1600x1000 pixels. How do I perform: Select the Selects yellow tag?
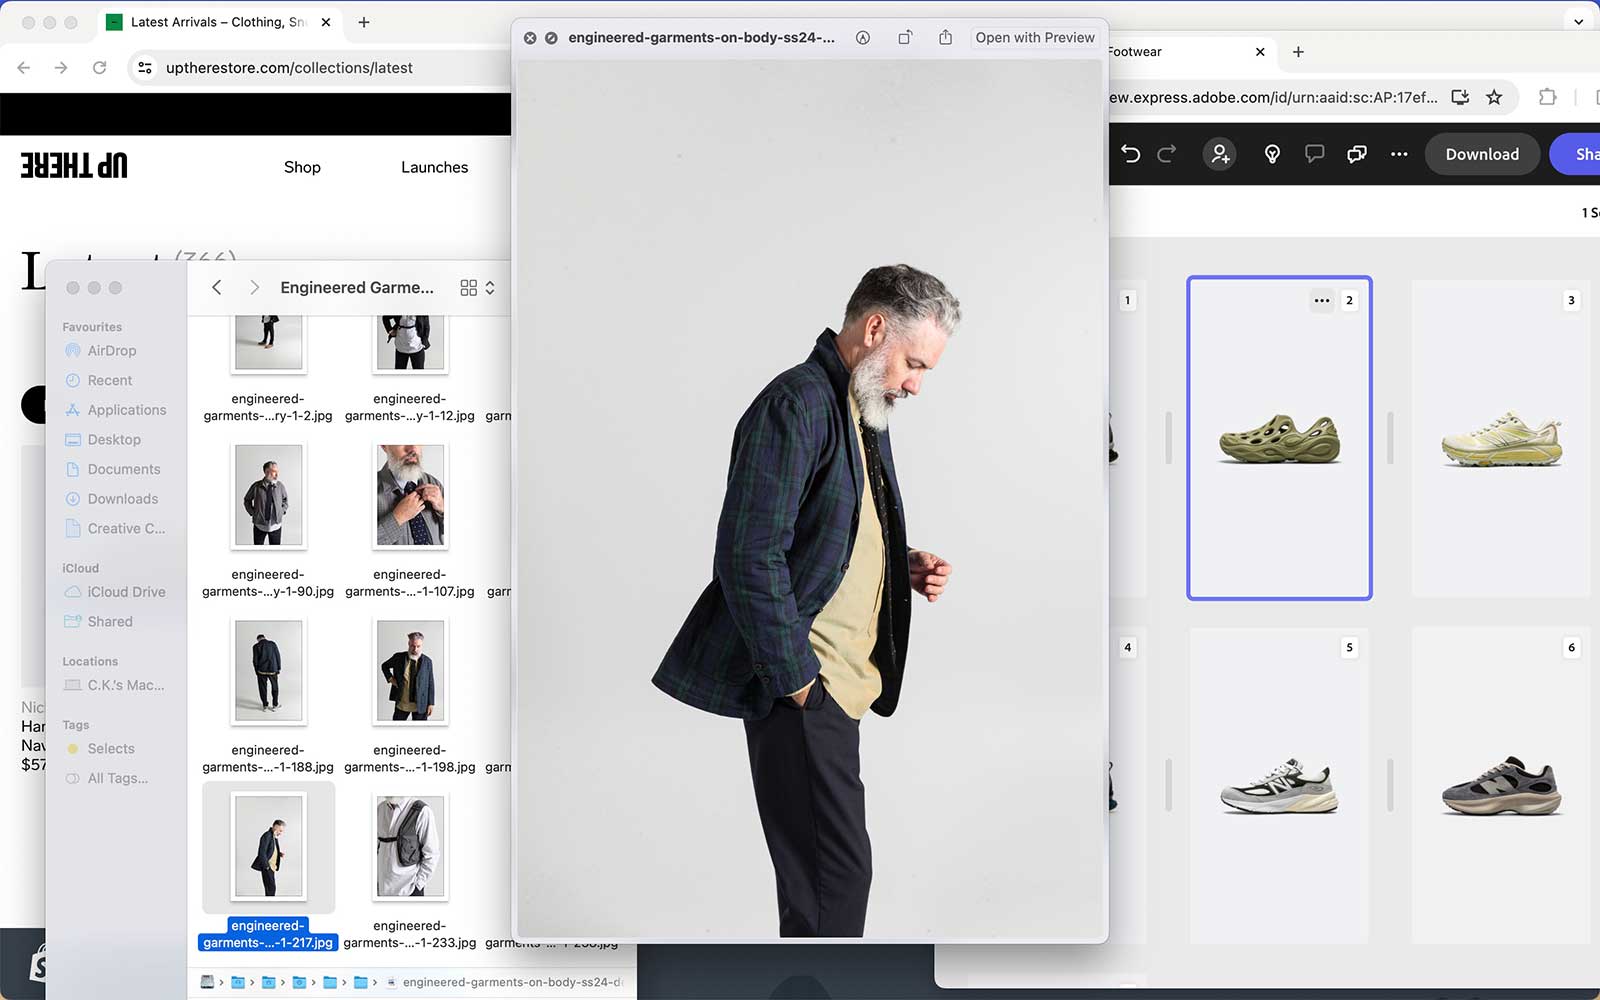pos(110,749)
